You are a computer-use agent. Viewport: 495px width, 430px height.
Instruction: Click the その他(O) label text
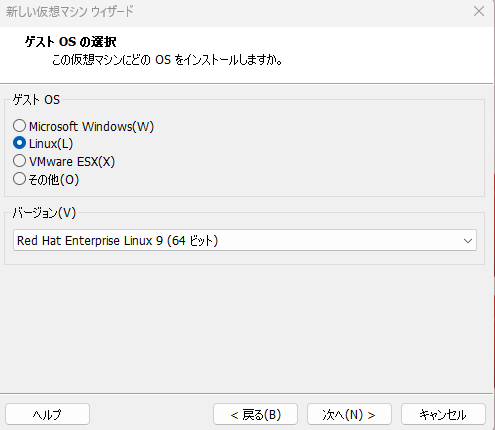click(x=54, y=179)
